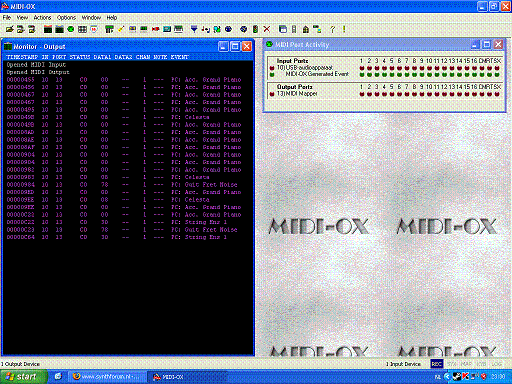Viewport: 512px width, 384px height.
Task: Switch to the synthforum.nl taskbar button
Action: [x=107, y=377]
